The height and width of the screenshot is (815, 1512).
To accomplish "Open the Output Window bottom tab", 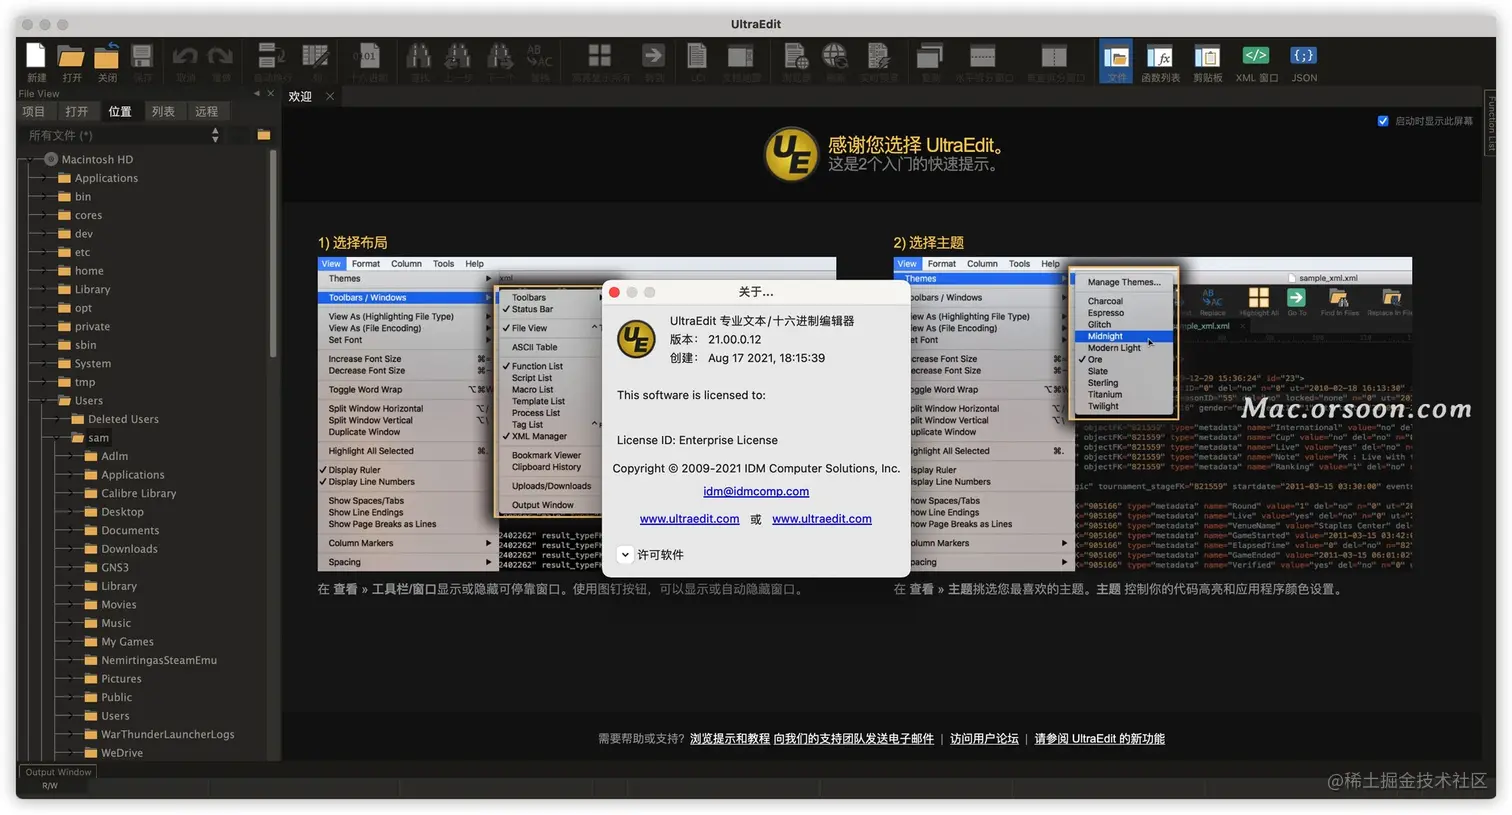I will click(x=58, y=772).
